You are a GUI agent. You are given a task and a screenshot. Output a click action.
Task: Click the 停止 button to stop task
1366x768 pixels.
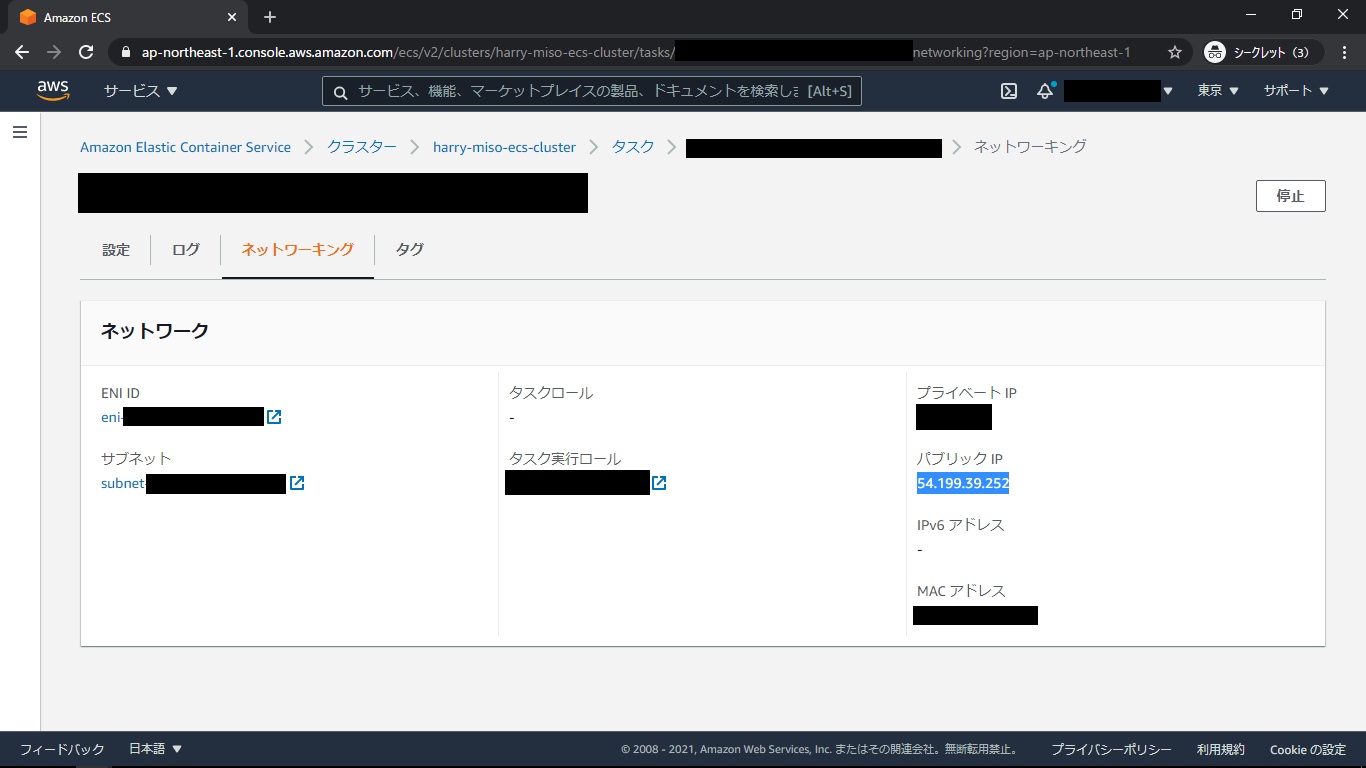click(1290, 196)
